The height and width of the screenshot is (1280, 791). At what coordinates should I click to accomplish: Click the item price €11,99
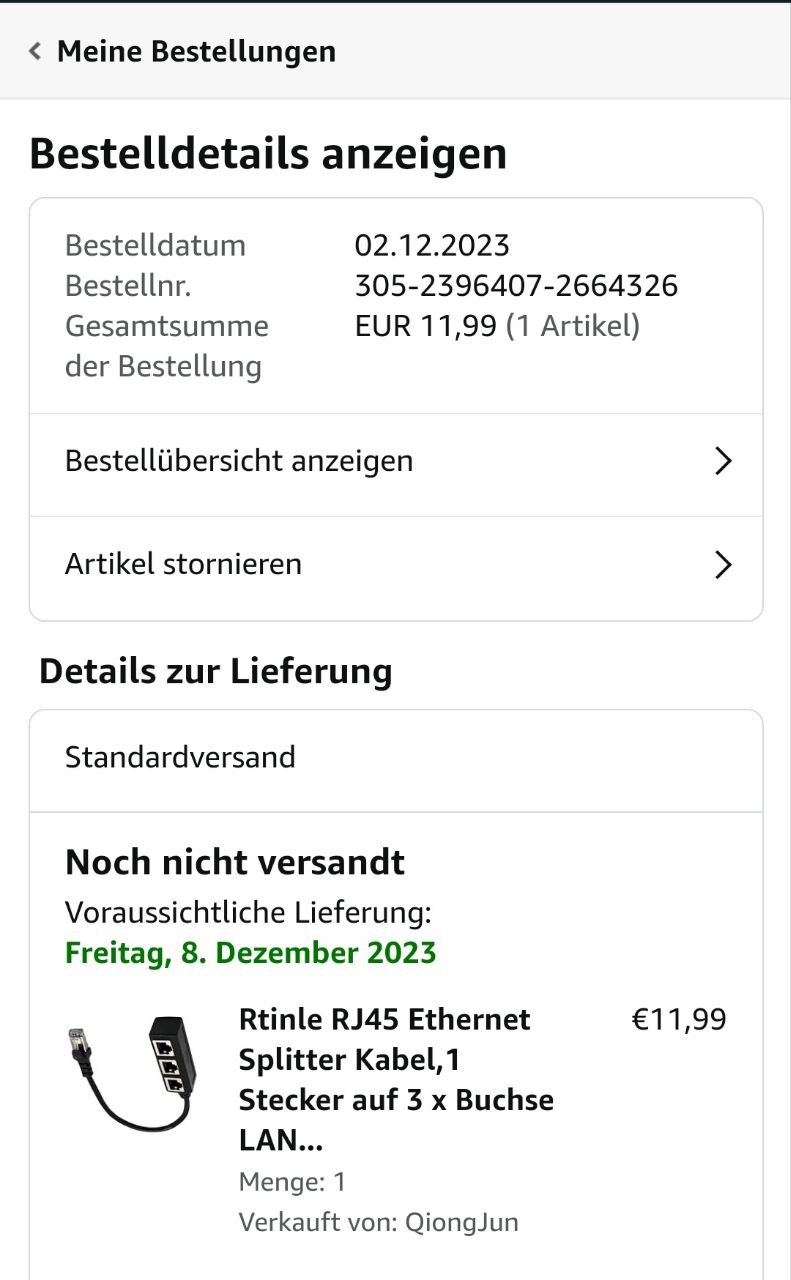click(x=679, y=1019)
